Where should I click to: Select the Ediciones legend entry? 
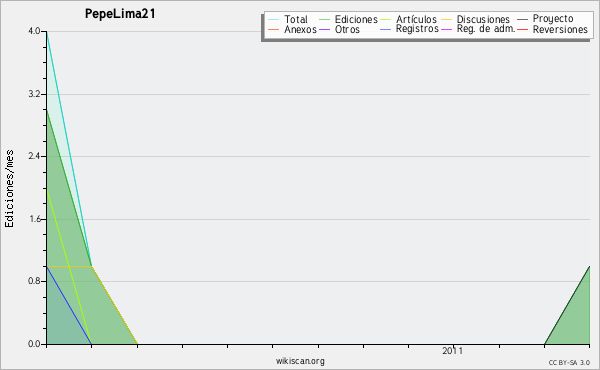(356, 19)
